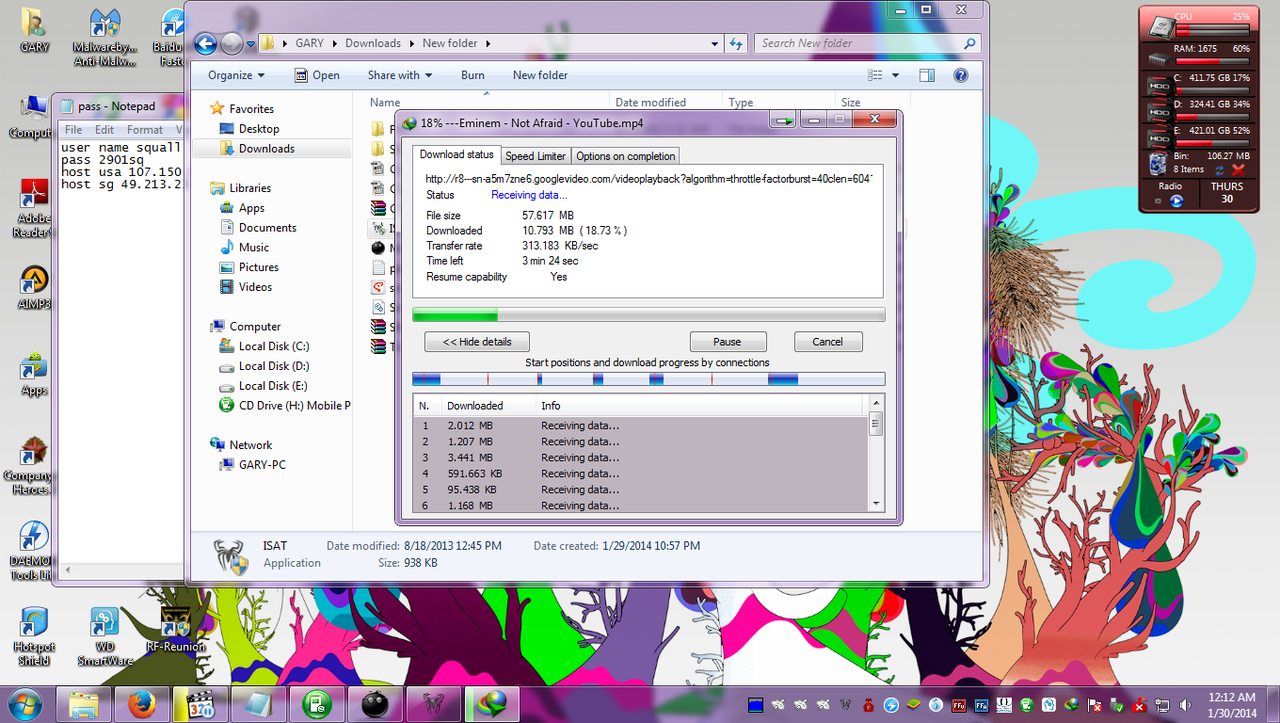Image resolution: width=1280 pixels, height=723 pixels.
Task: Open the Share with dropdown menu
Action: click(399, 75)
